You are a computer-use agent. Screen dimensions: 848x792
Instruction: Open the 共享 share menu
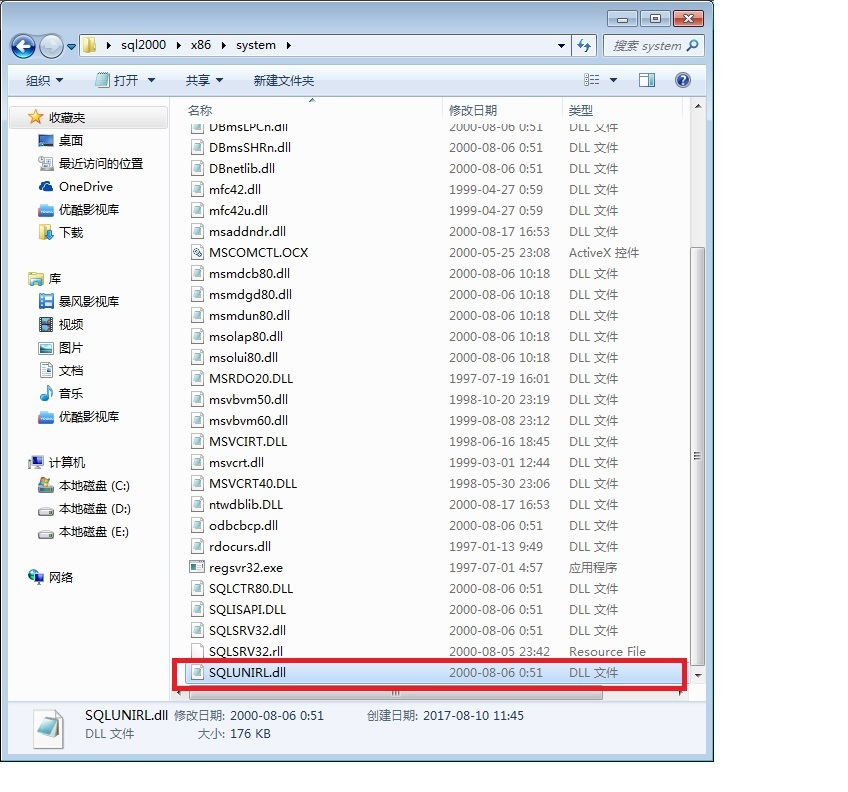[204, 80]
